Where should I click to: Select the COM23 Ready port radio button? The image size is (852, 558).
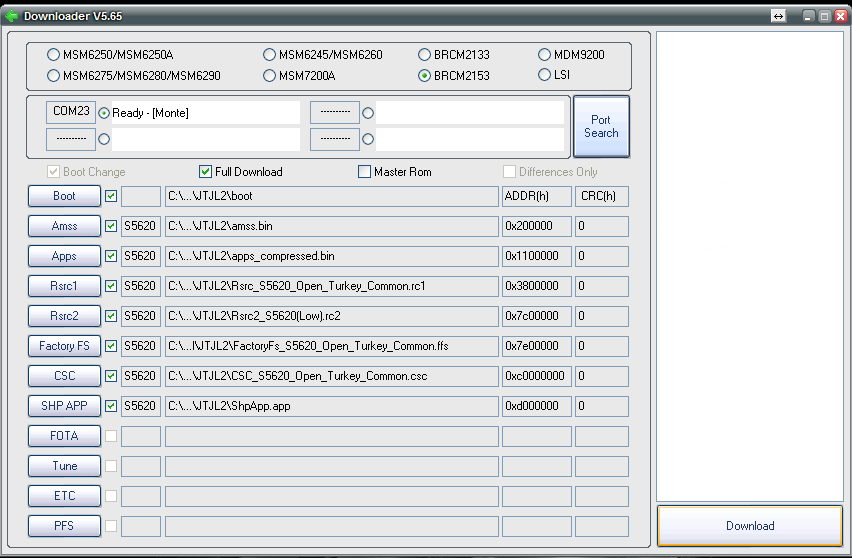(104, 113)
